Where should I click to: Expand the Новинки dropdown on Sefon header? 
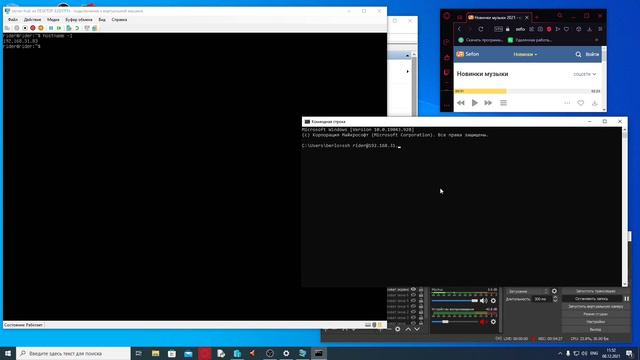click(x=525, y=54)
